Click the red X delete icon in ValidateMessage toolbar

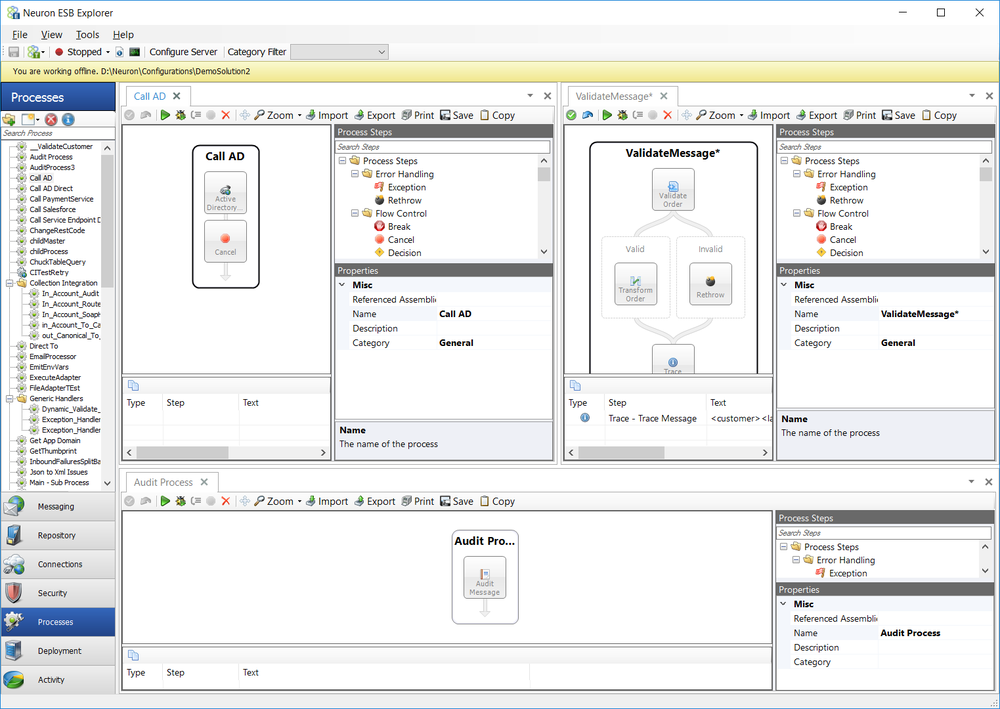[668, 115]
